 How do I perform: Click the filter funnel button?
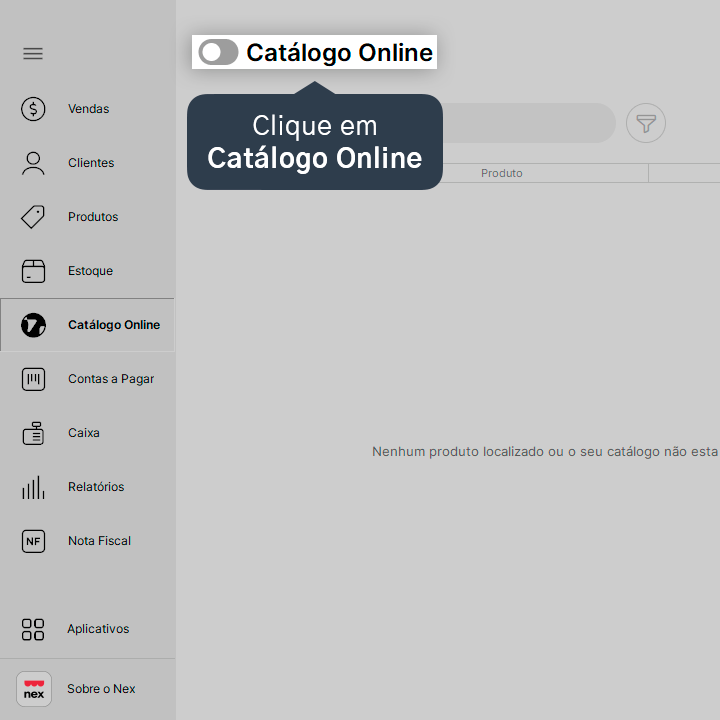tap(646, 123)
